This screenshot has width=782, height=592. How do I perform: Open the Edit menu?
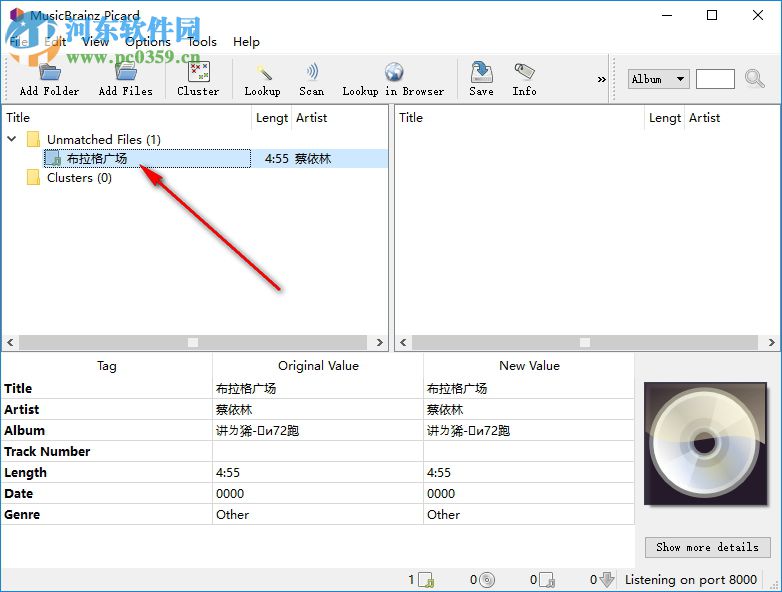pyautogui.click(x=55, y=42)
